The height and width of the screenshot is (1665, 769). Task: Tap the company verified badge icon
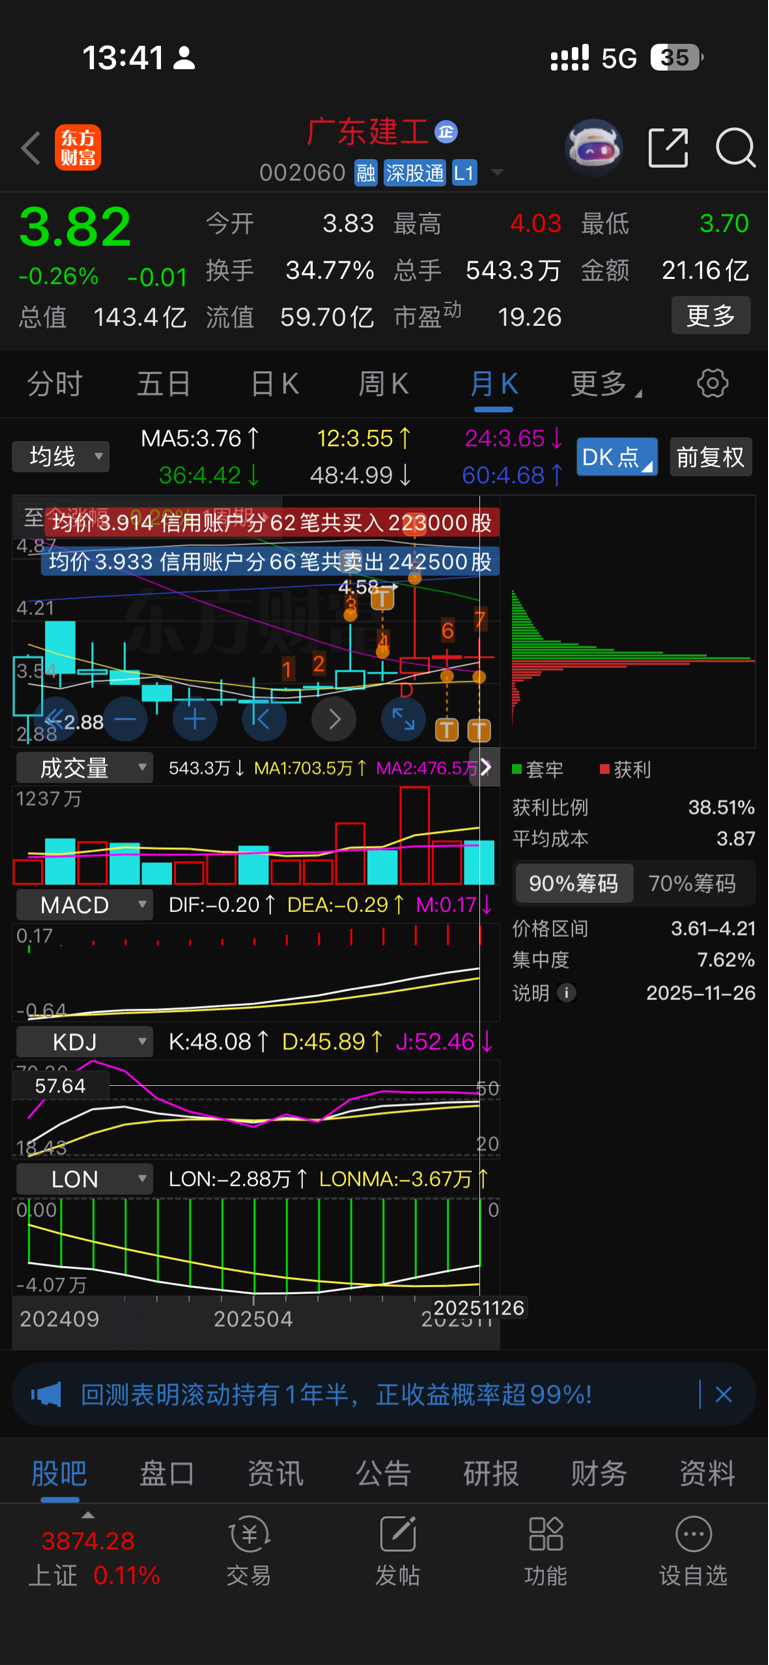coord(446,132)
